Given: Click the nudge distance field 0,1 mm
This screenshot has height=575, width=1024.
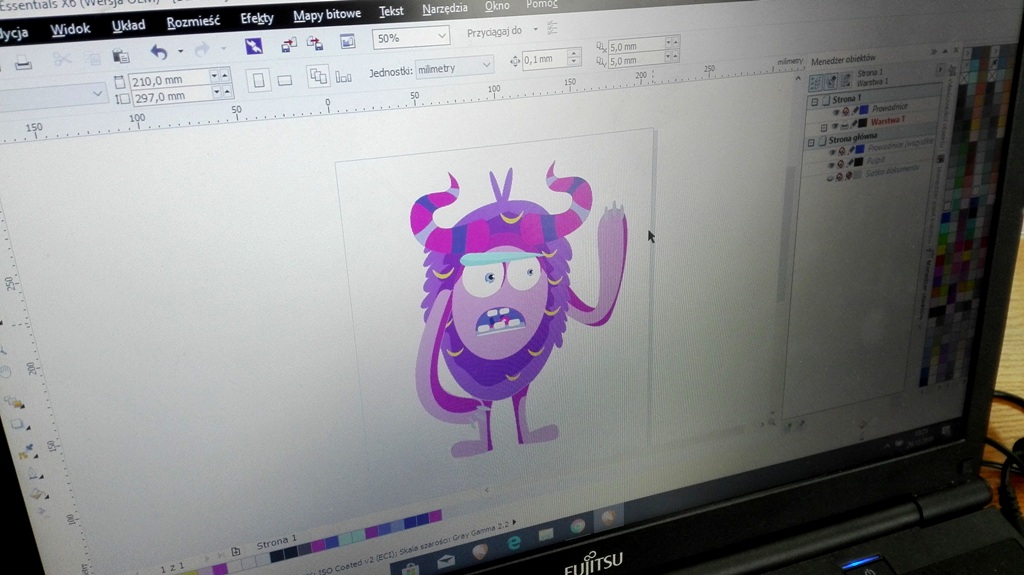Looking at the screenshot, I should 545,59.
